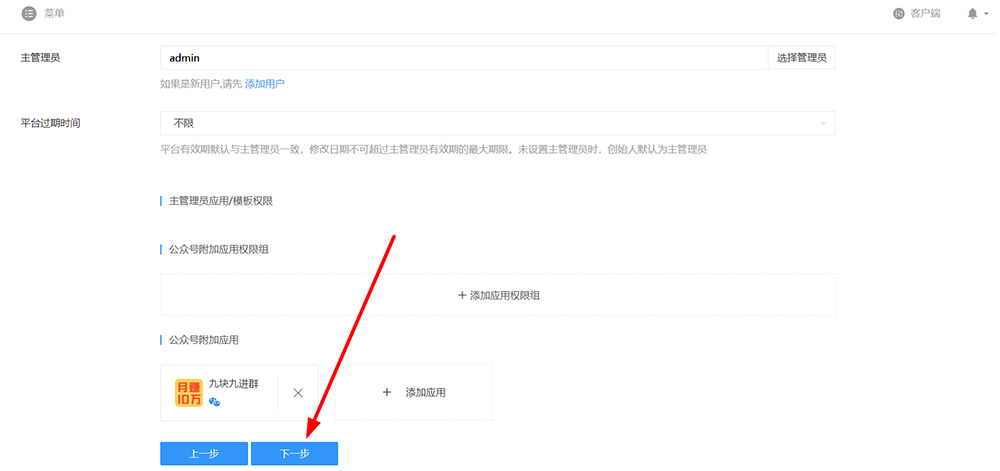1000x471 pixels.
Task: Expand the caret next to the bell
Action: [x=985, y=15]
